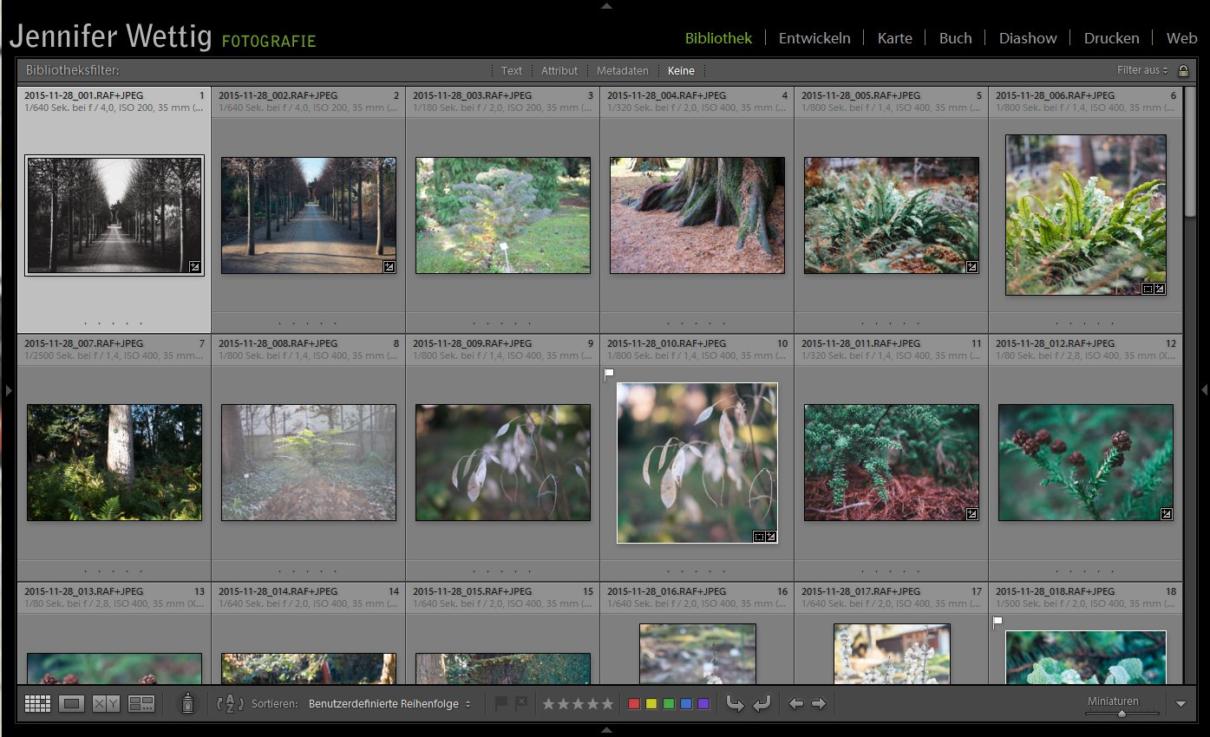Collapse the top module picker panel
Image resolution: width=1210 pixels, height=737 pixels.
(x=606, y=6)
